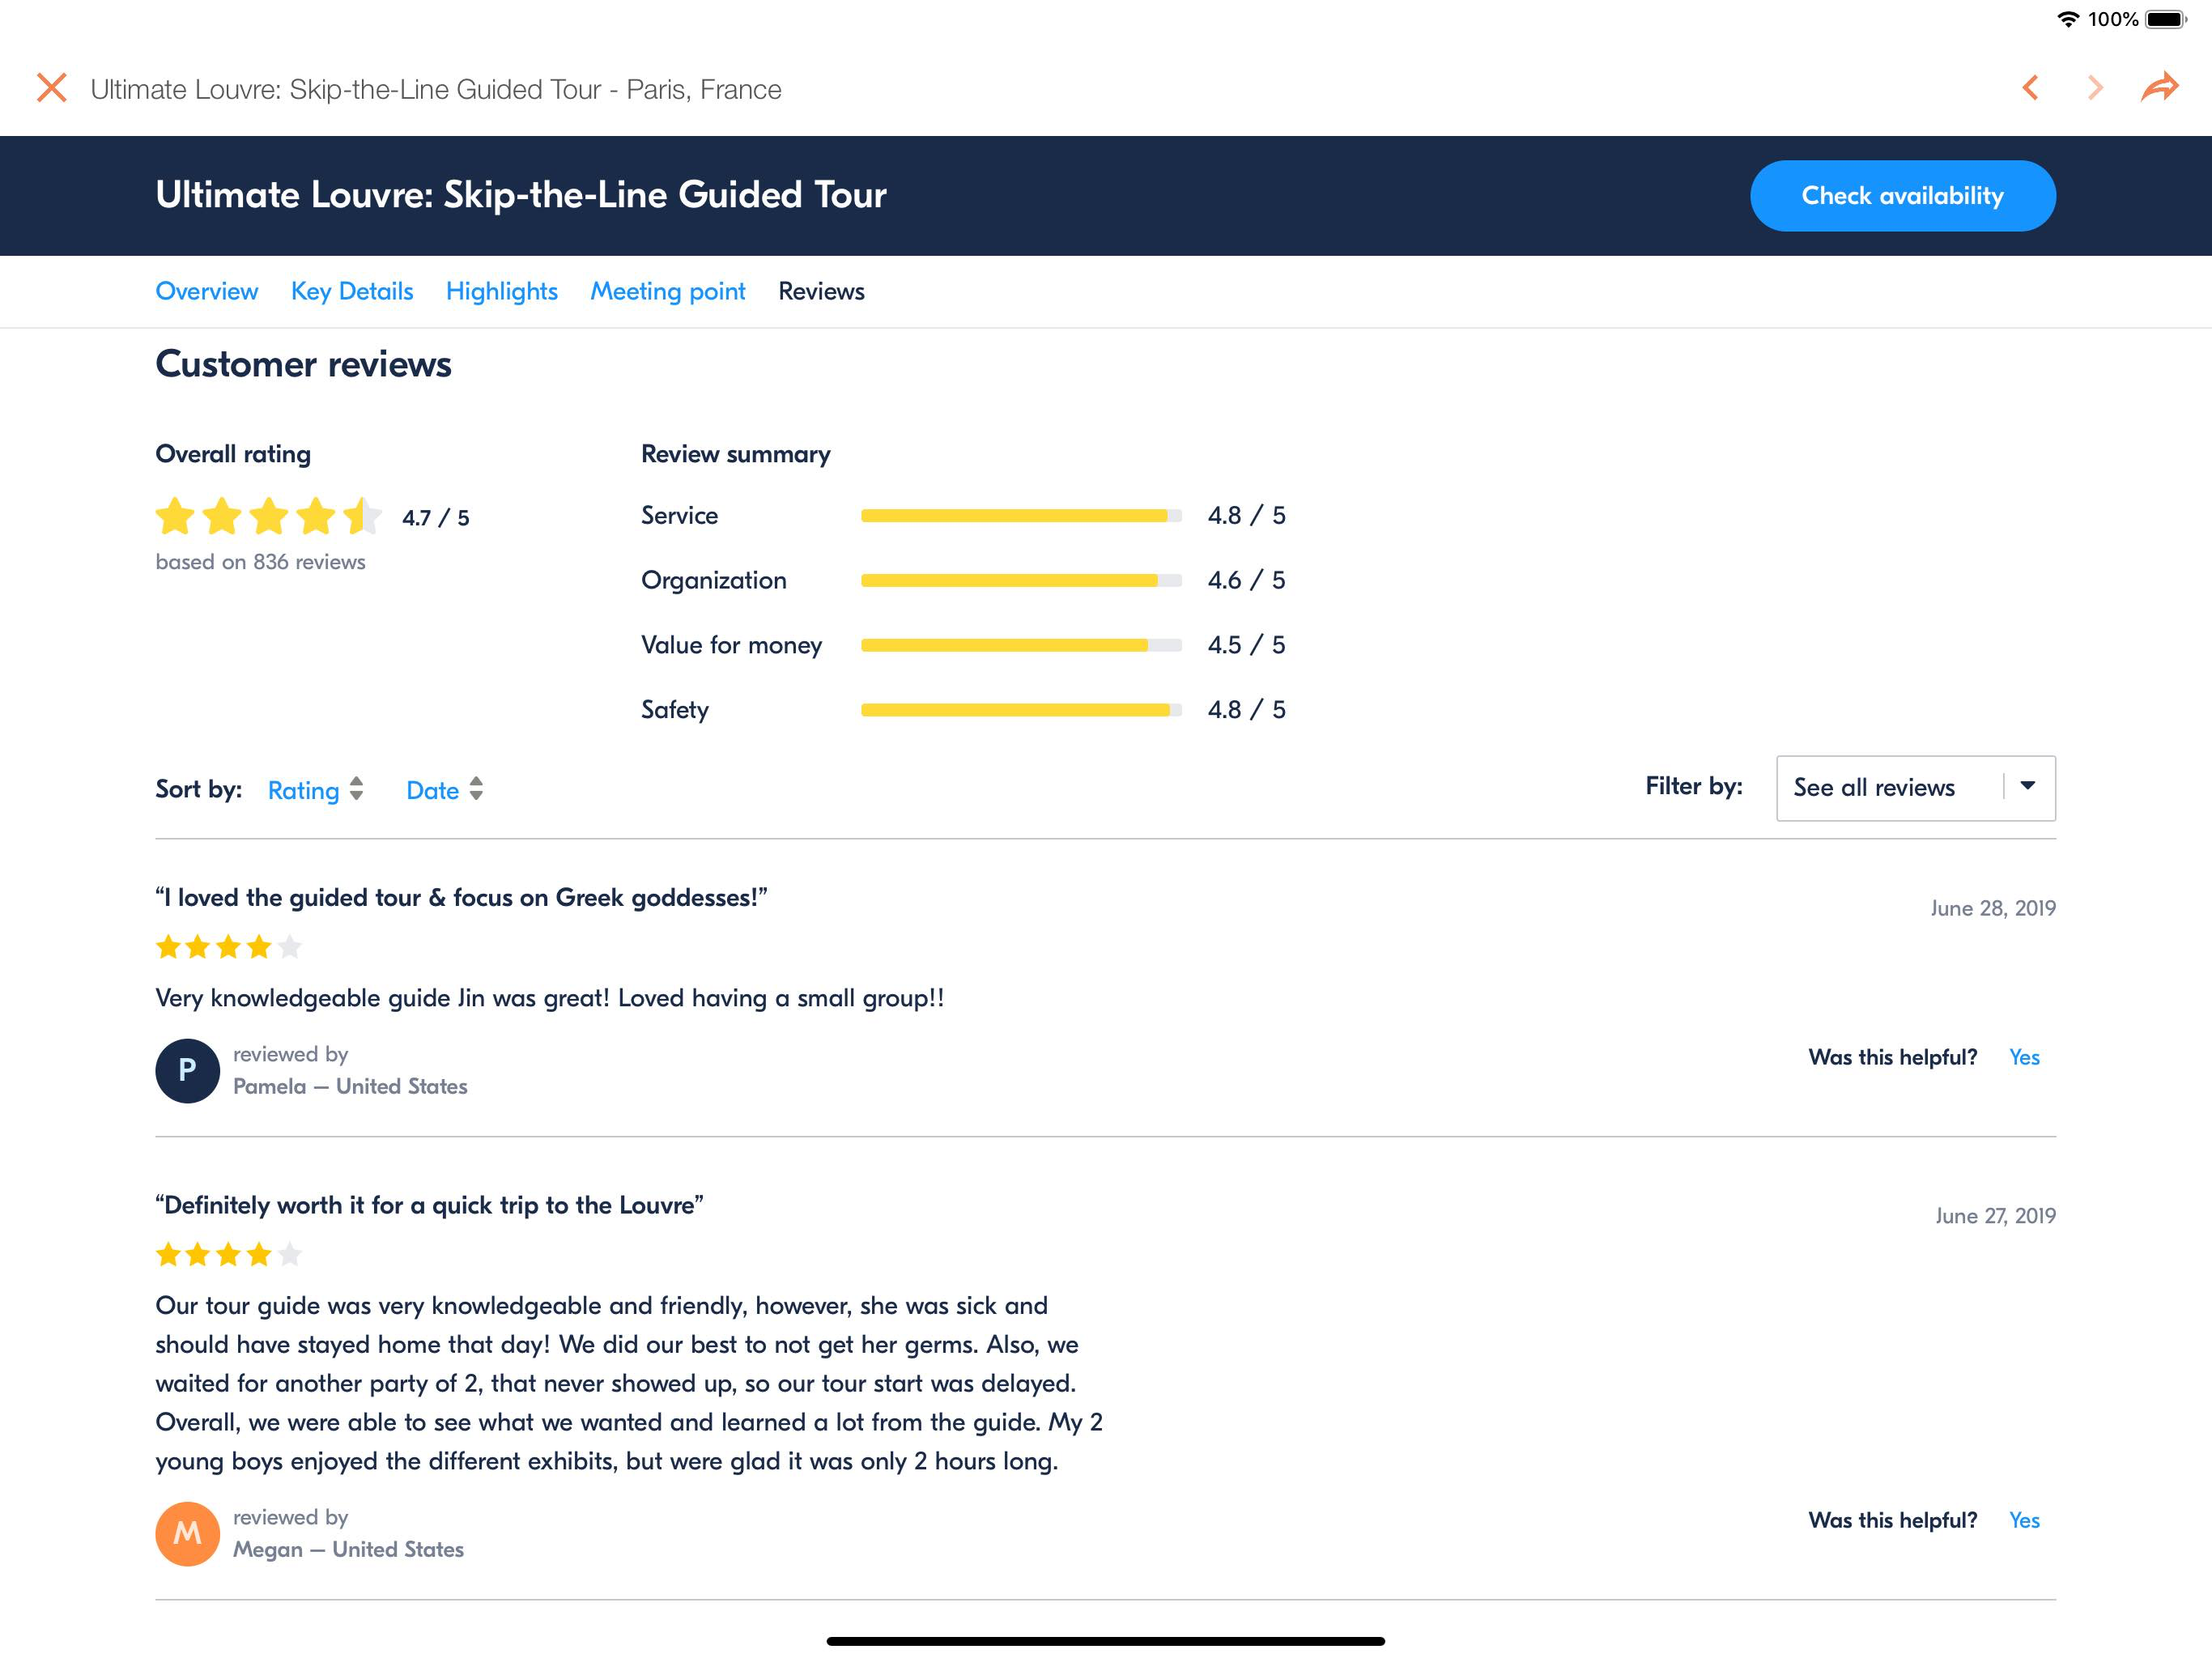Go back with the left arrow icon

[x=2030, y=88]
